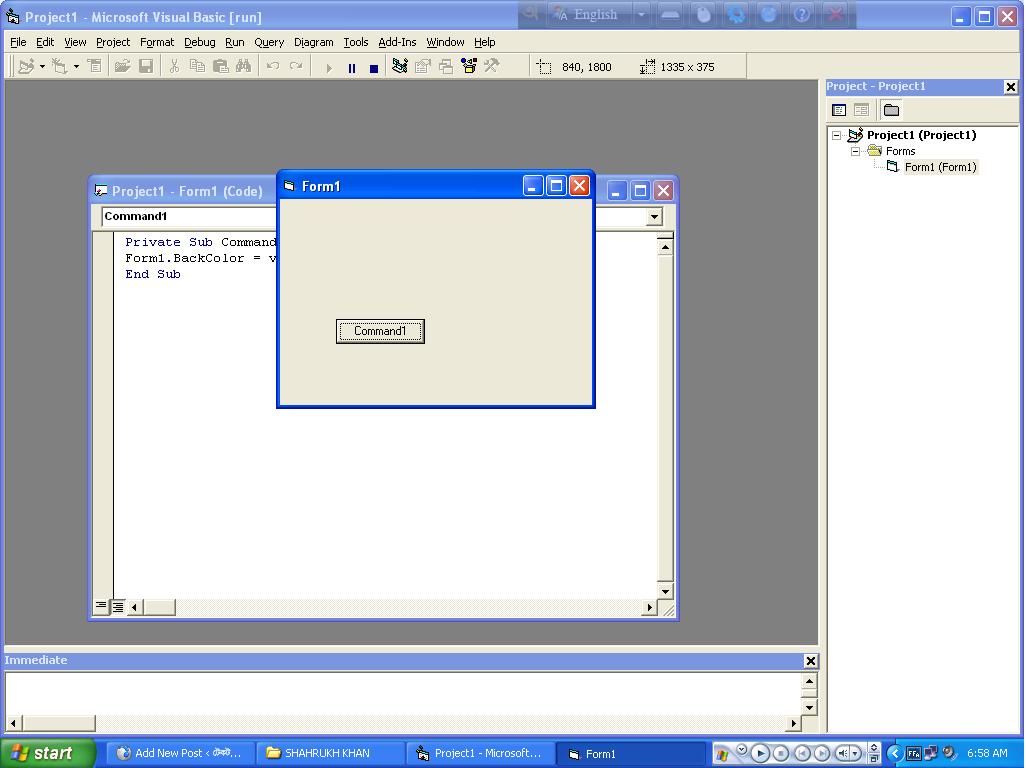
Task: Close the Project - Project1 panel
Action: (1010, 86)
